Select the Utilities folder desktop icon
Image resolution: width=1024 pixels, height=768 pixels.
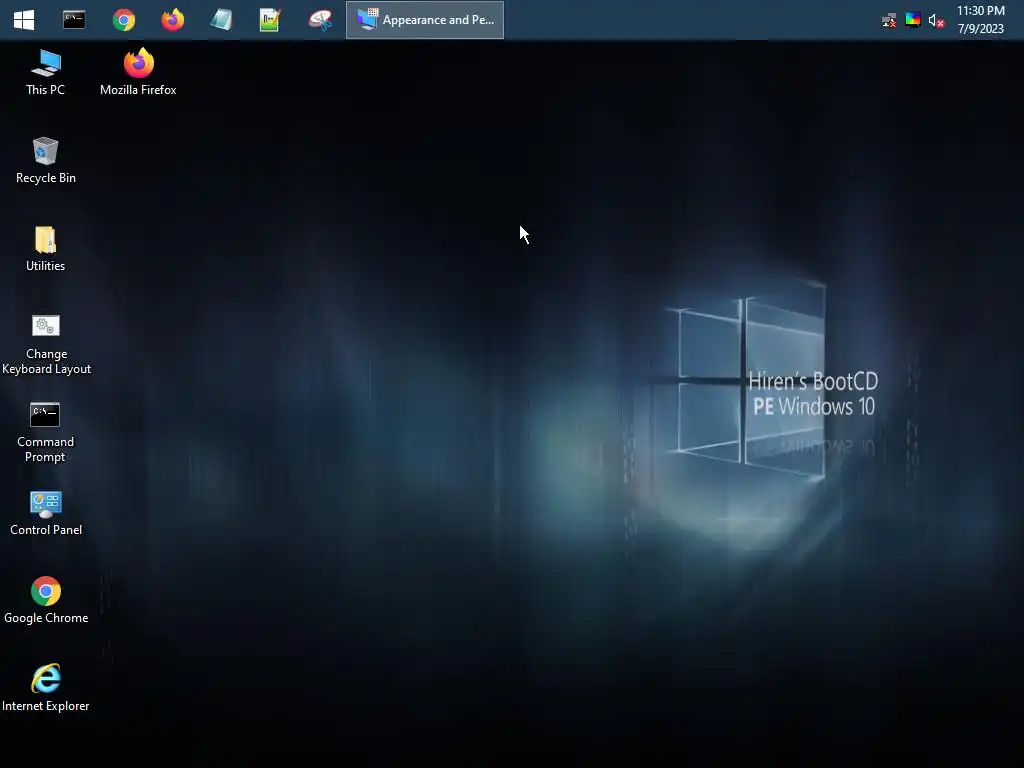(x=46, y=249)
